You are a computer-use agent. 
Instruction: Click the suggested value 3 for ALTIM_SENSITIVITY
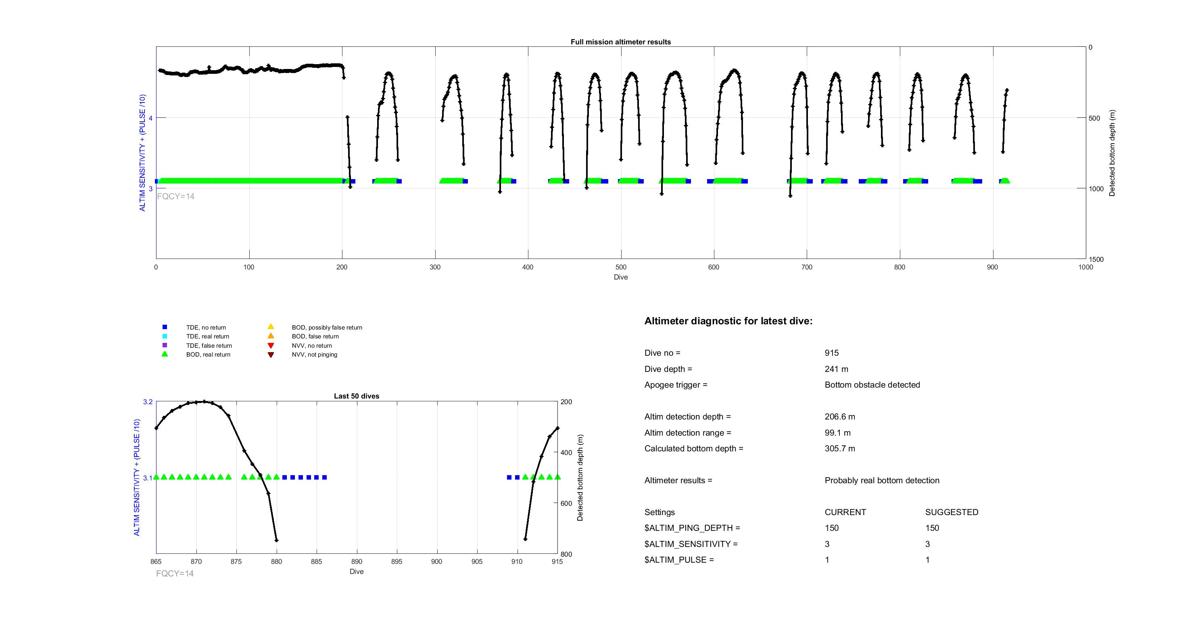coord(927,544)
